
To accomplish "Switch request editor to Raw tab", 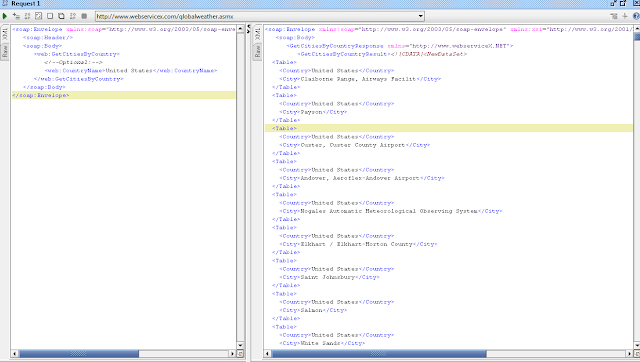I will pos(5,51).
